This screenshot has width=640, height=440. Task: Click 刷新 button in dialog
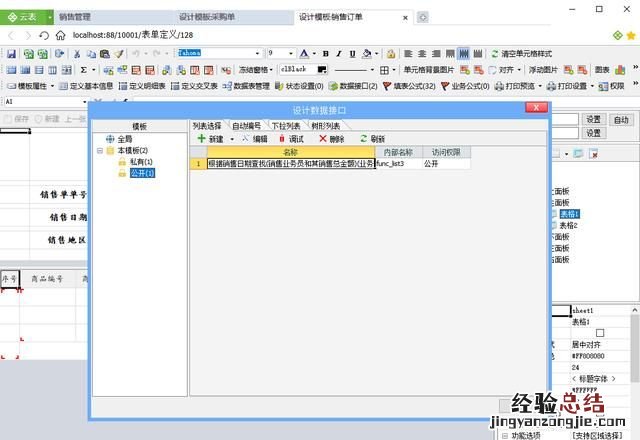tap(372, 139)
